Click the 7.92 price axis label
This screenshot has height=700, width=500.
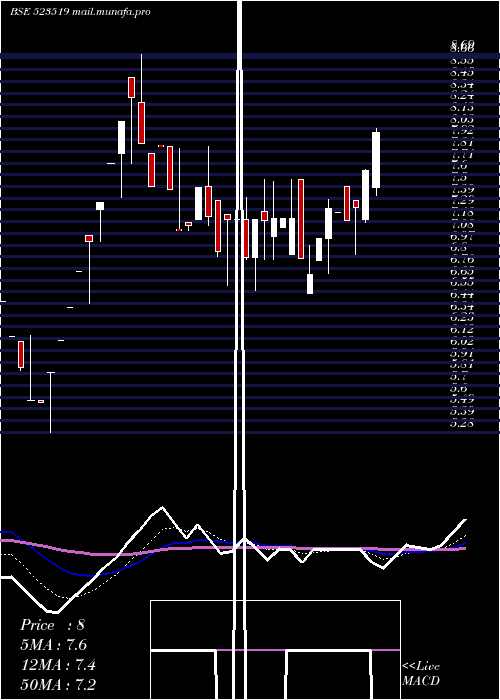pos(462,131)
